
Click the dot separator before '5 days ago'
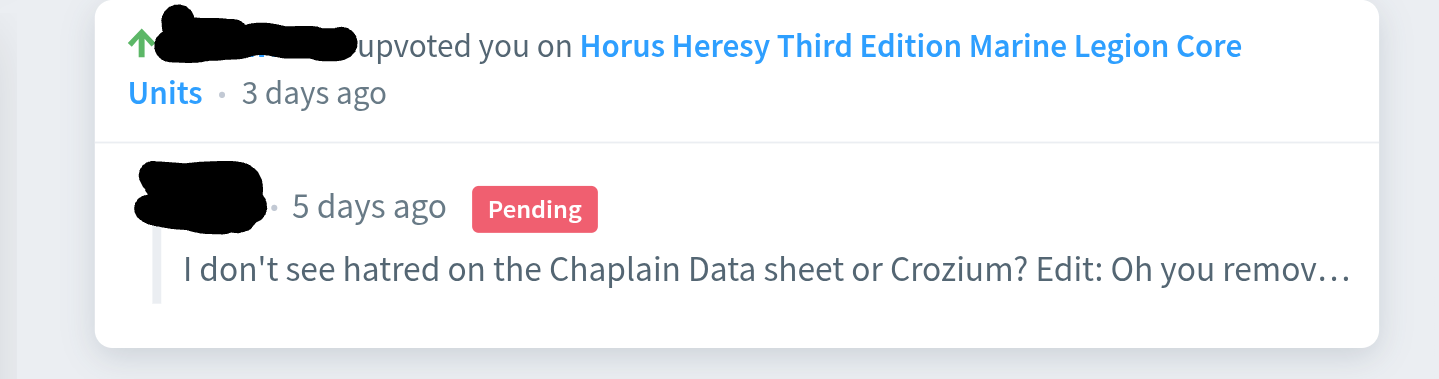pos(275,208)
